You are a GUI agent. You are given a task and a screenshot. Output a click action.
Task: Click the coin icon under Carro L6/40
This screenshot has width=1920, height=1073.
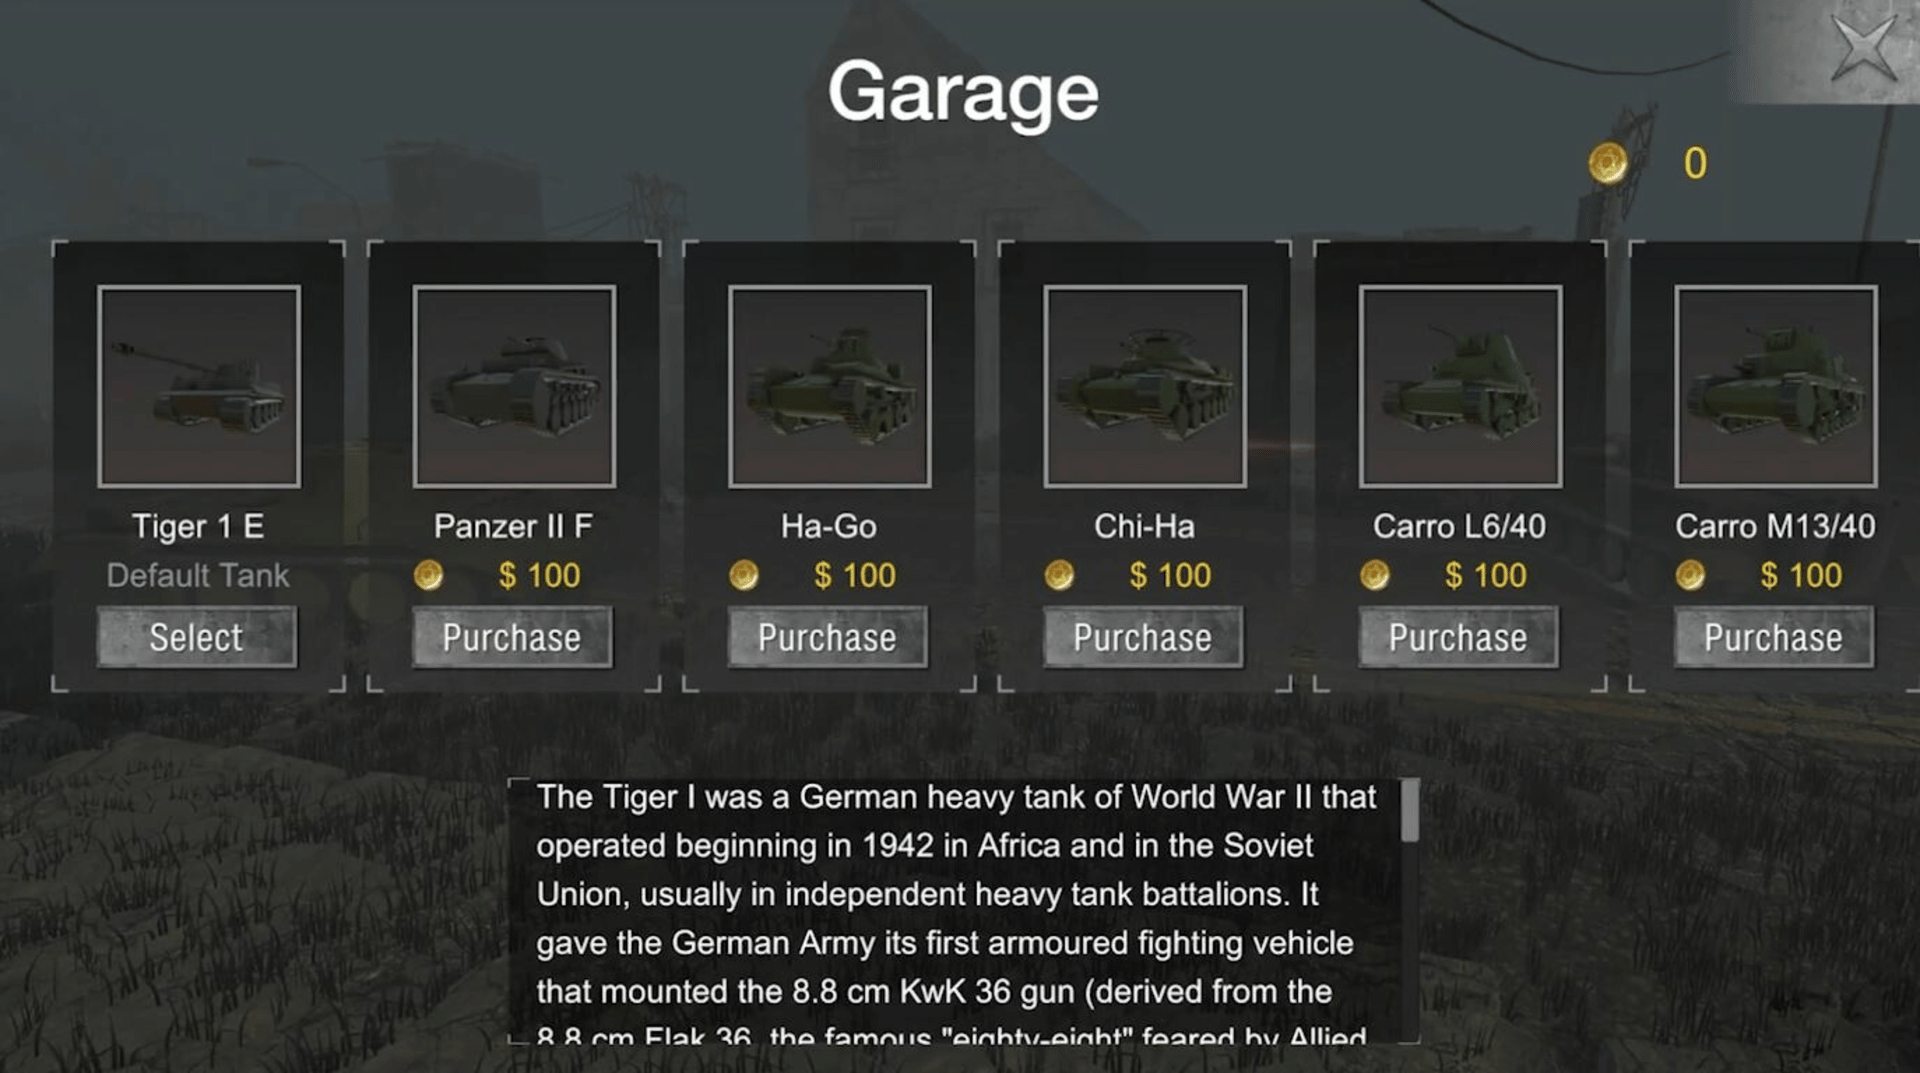[1375, 575]
